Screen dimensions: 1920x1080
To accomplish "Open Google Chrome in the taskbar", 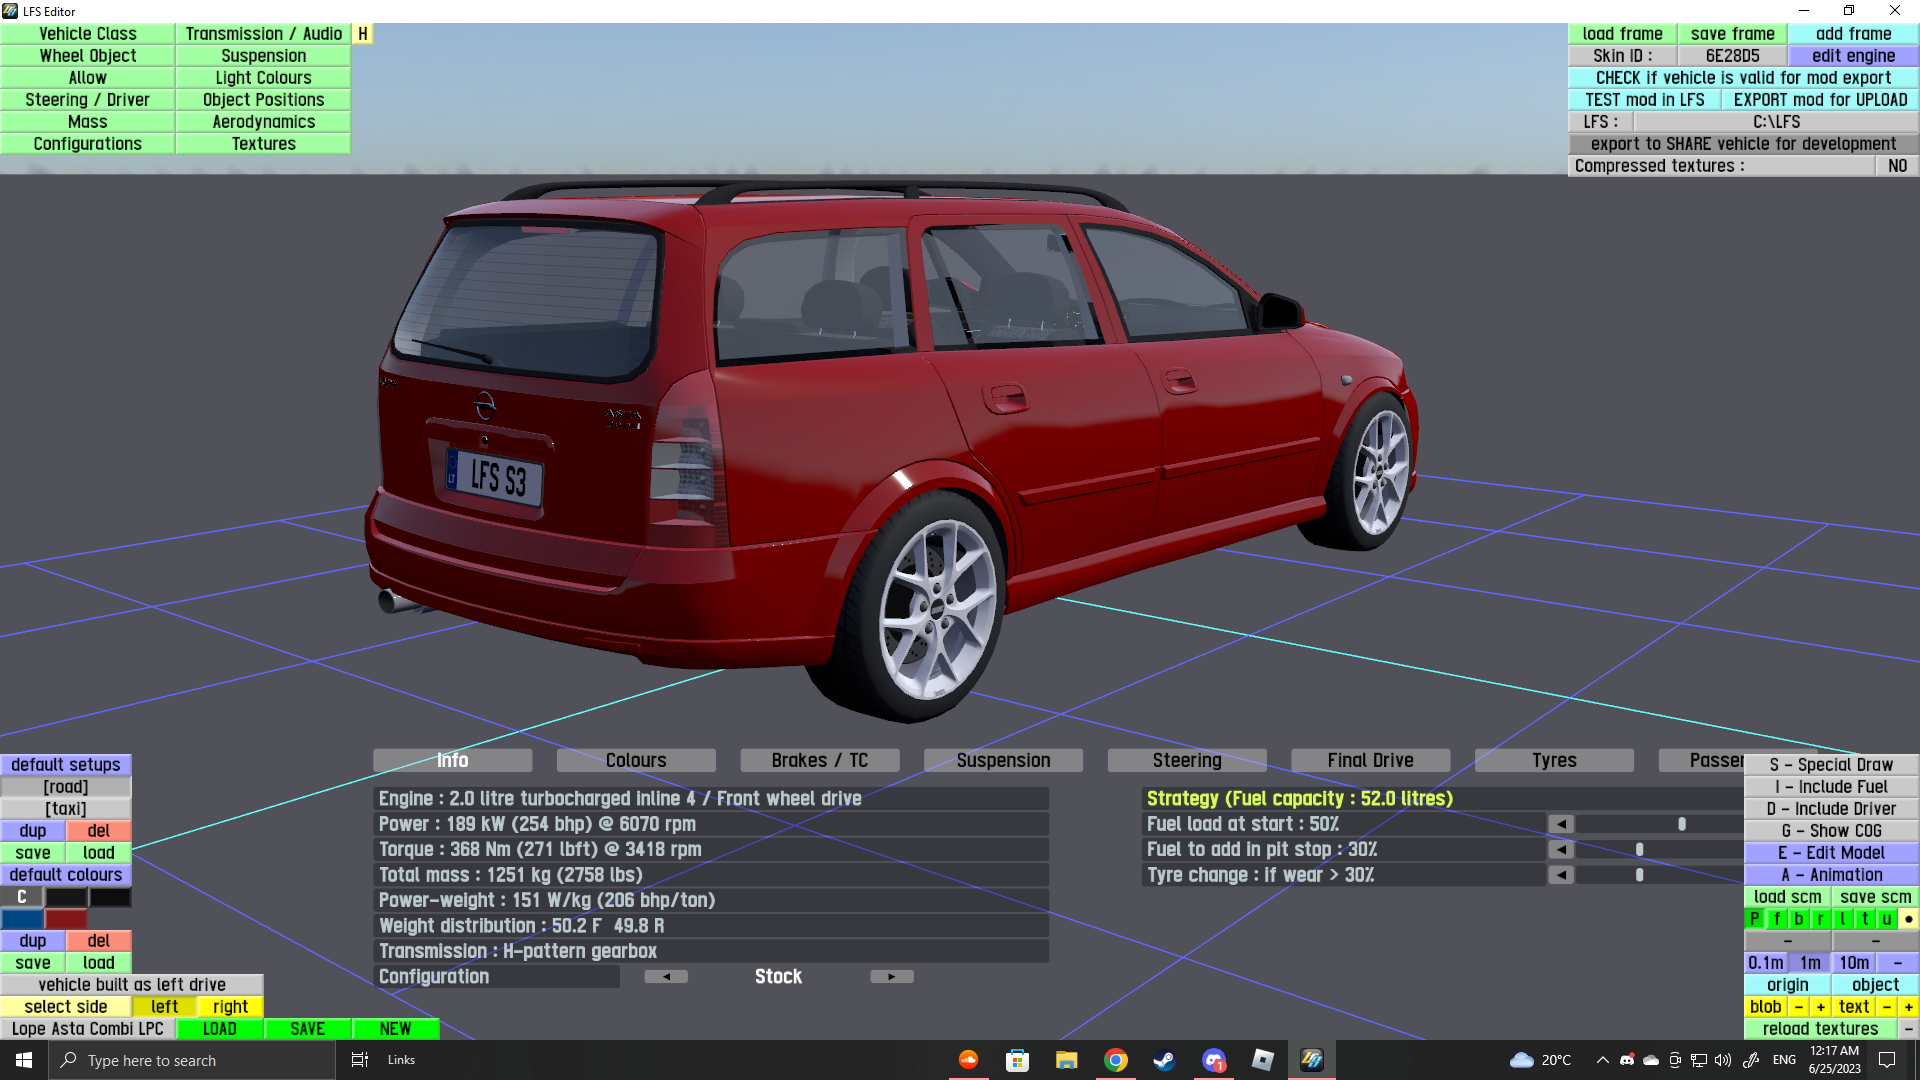I will pyautogui.click(x=1115, y=1060).
